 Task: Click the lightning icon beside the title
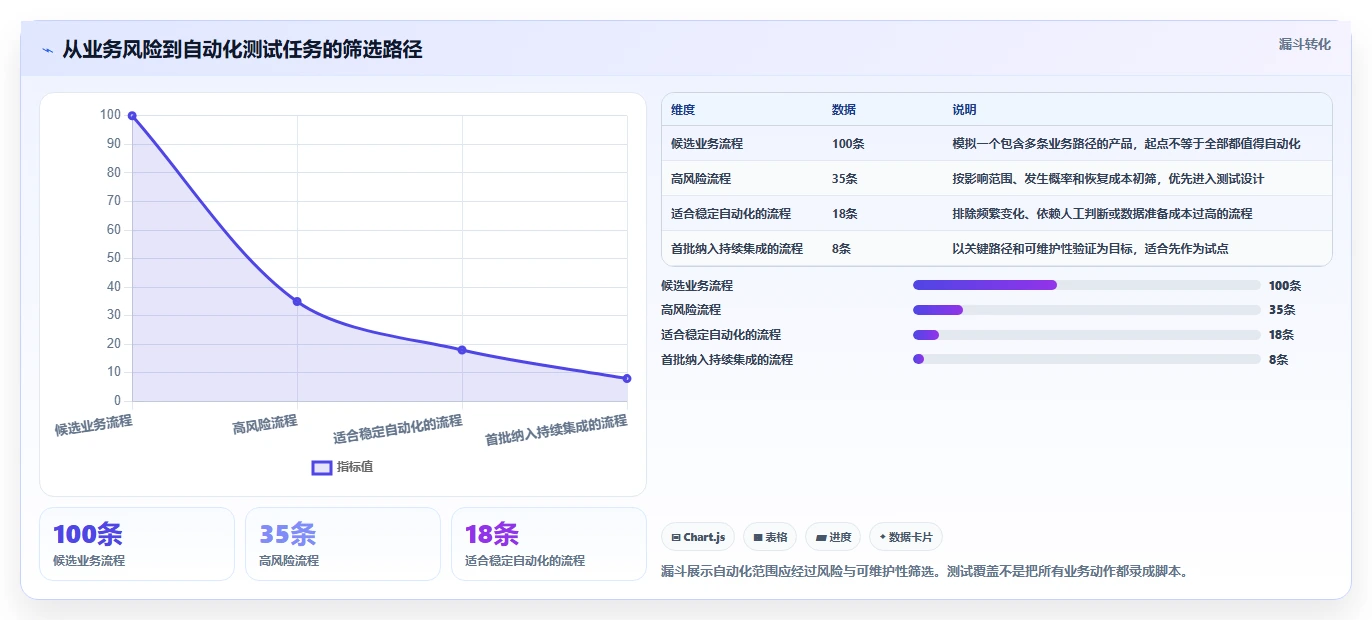[48, 50]
